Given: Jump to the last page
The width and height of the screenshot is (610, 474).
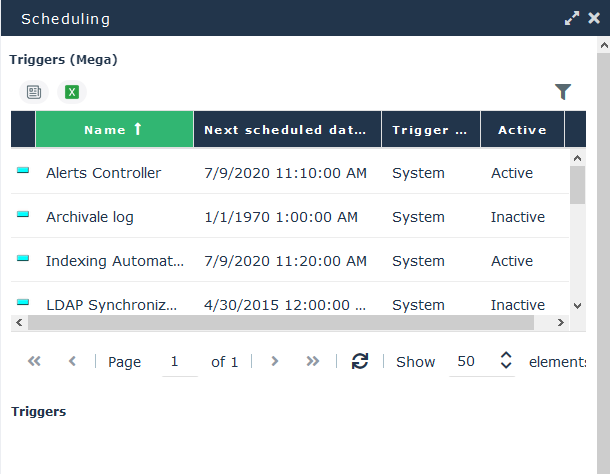Looking at the screenshot, I should click(x=312, y=362).
